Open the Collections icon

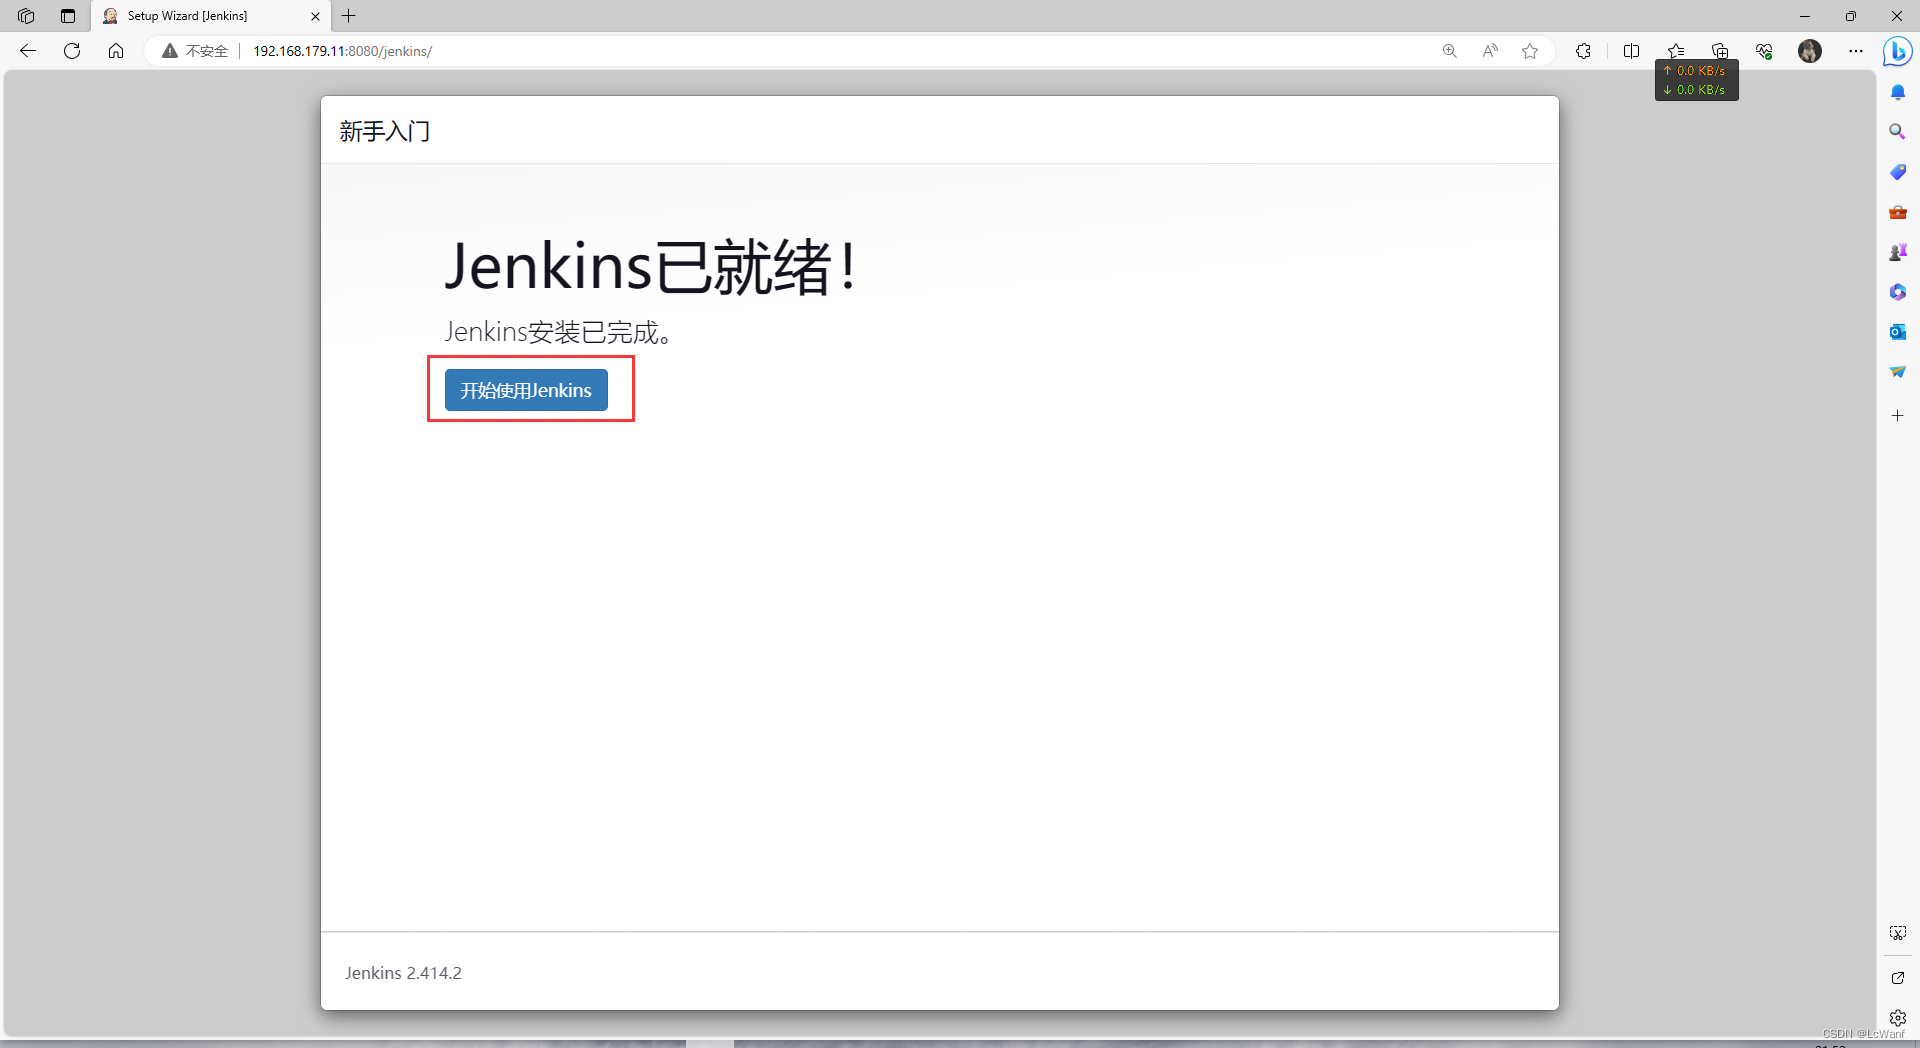1720,51
